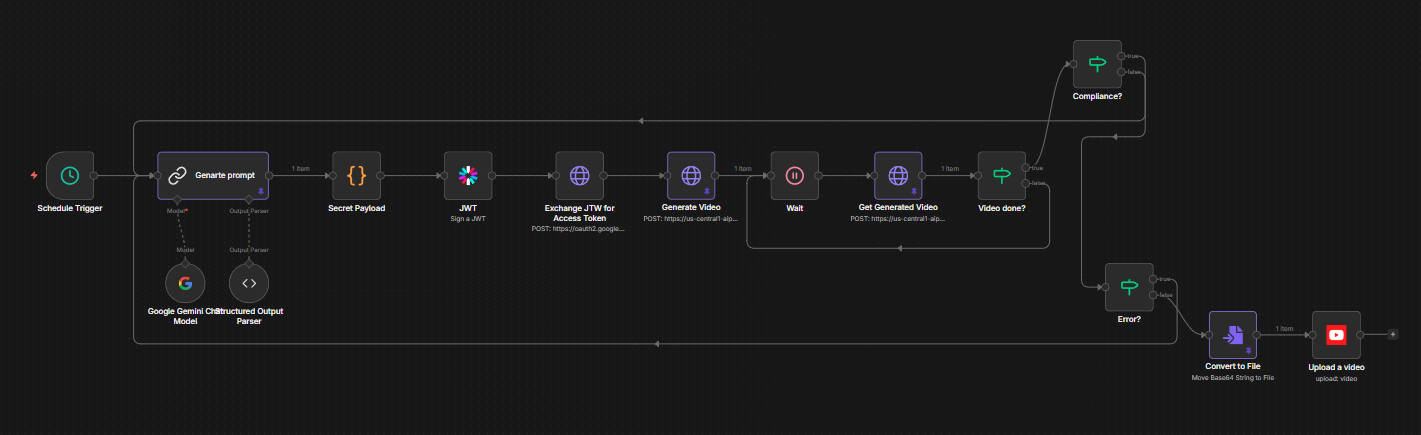Click the true output of Video done?
Viewport: 1421px width, 435px height.
(x=1027, y=168)
